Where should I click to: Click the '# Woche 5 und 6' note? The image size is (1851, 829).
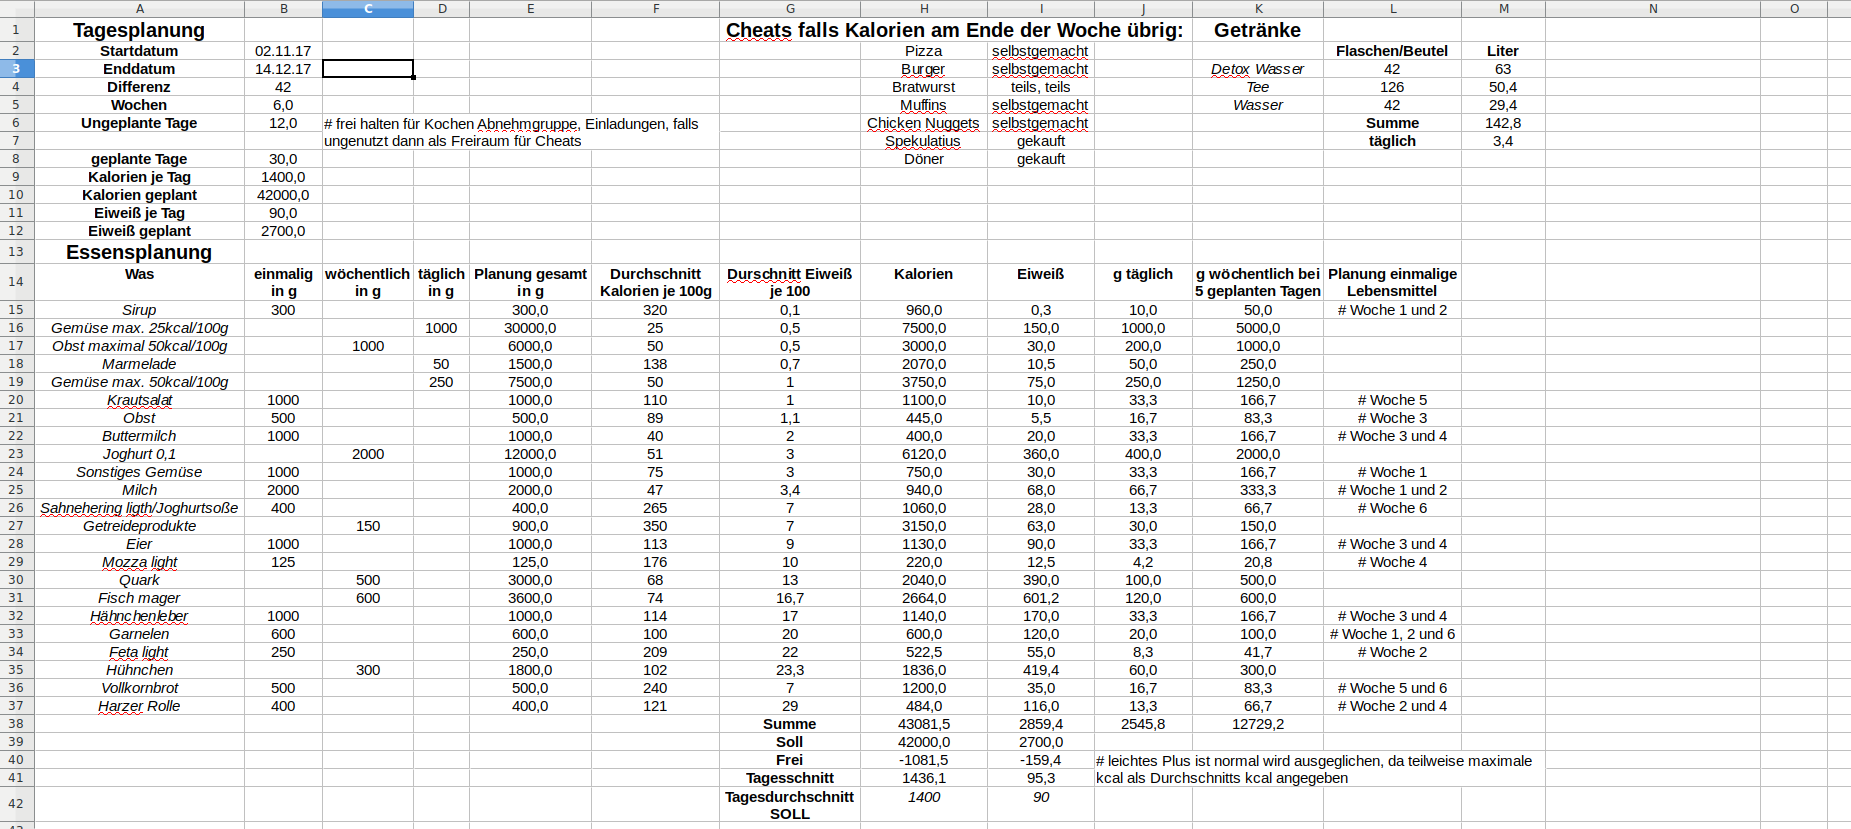[x=1392, y=688]
